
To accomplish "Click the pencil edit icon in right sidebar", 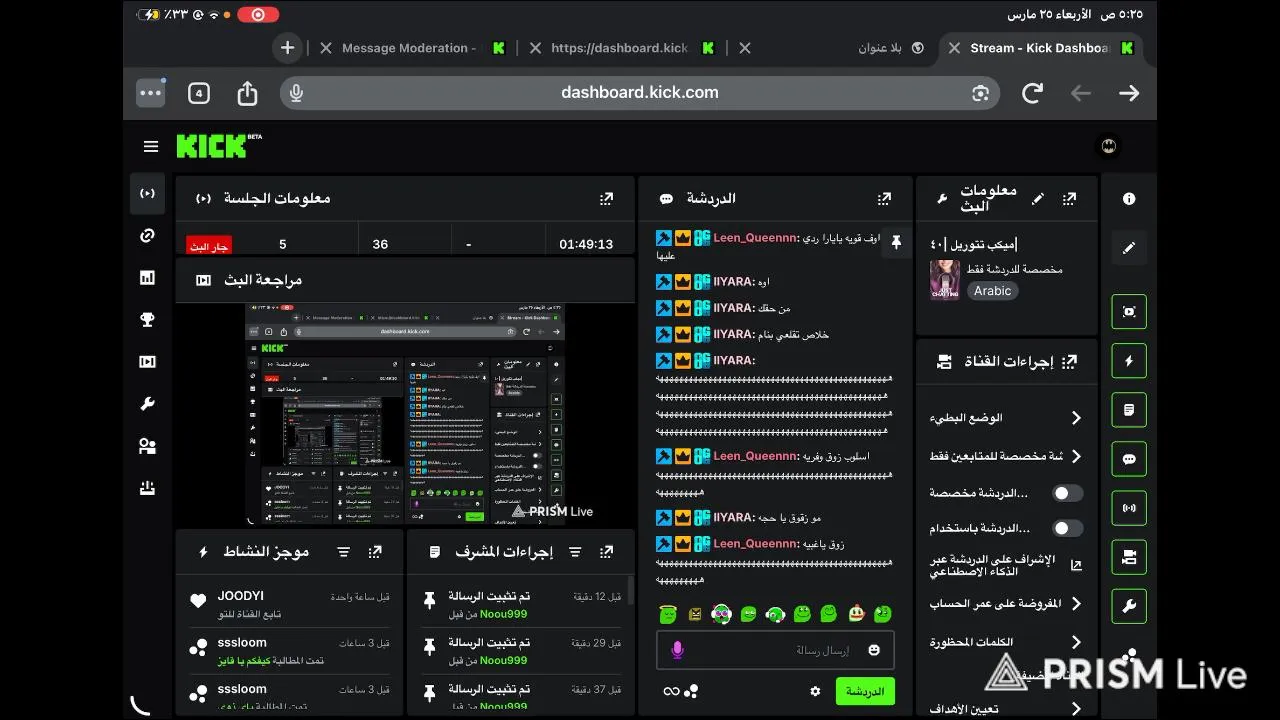I will 1129,247.
